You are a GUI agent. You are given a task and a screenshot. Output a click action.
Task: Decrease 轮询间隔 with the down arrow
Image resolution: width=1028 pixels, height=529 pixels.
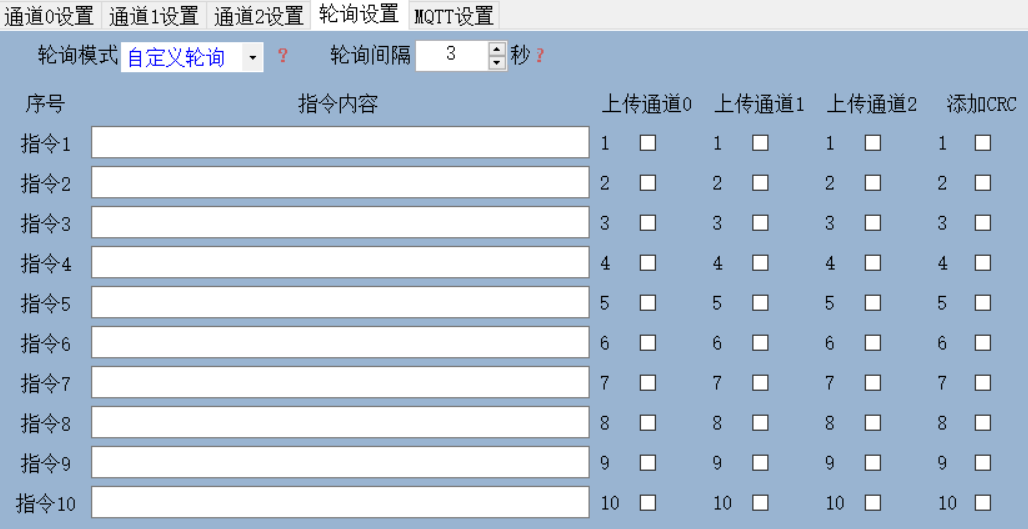tap(497, 63)
